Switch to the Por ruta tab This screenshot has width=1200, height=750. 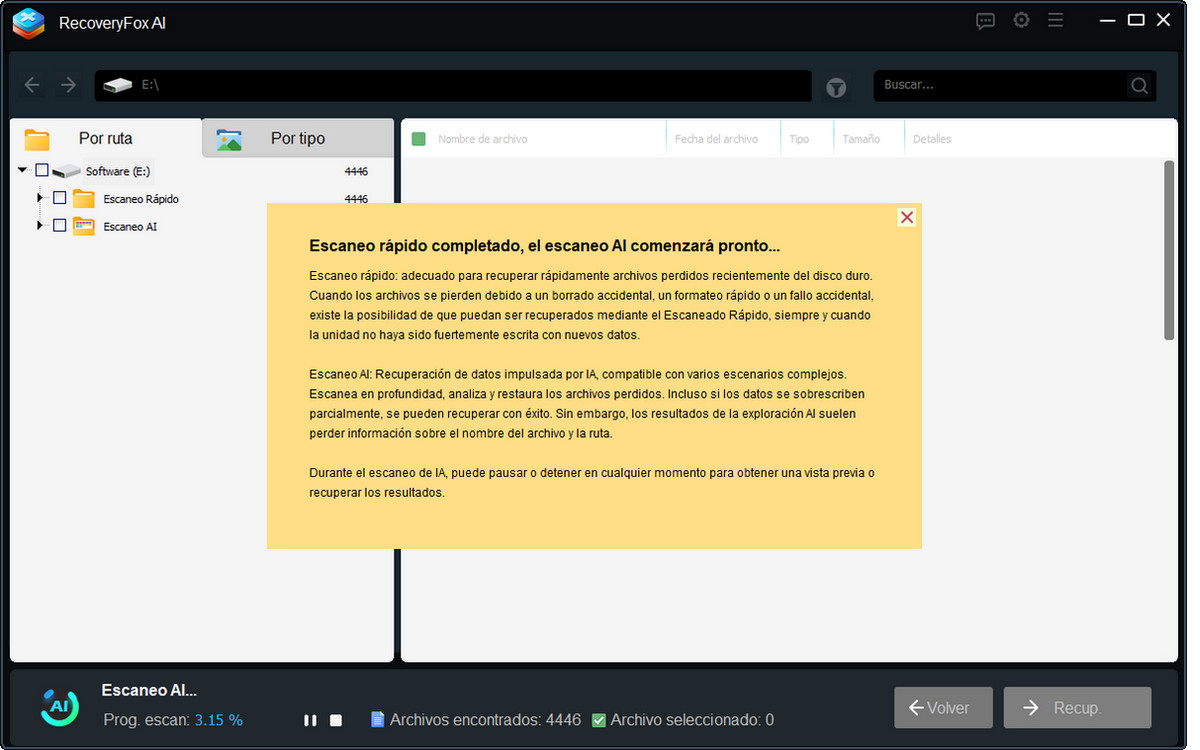click(103, 138)
